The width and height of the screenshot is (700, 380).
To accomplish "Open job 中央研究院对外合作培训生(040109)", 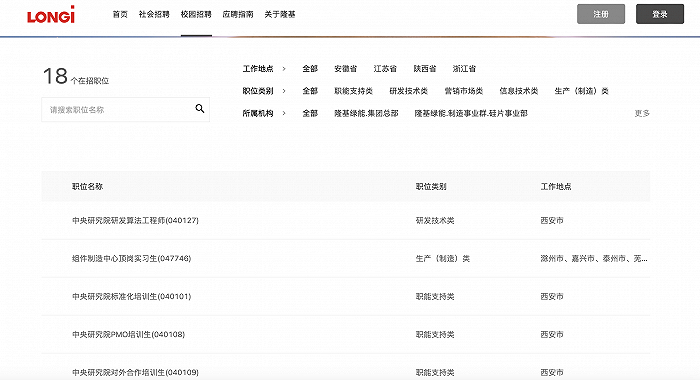I will [135, 372].
